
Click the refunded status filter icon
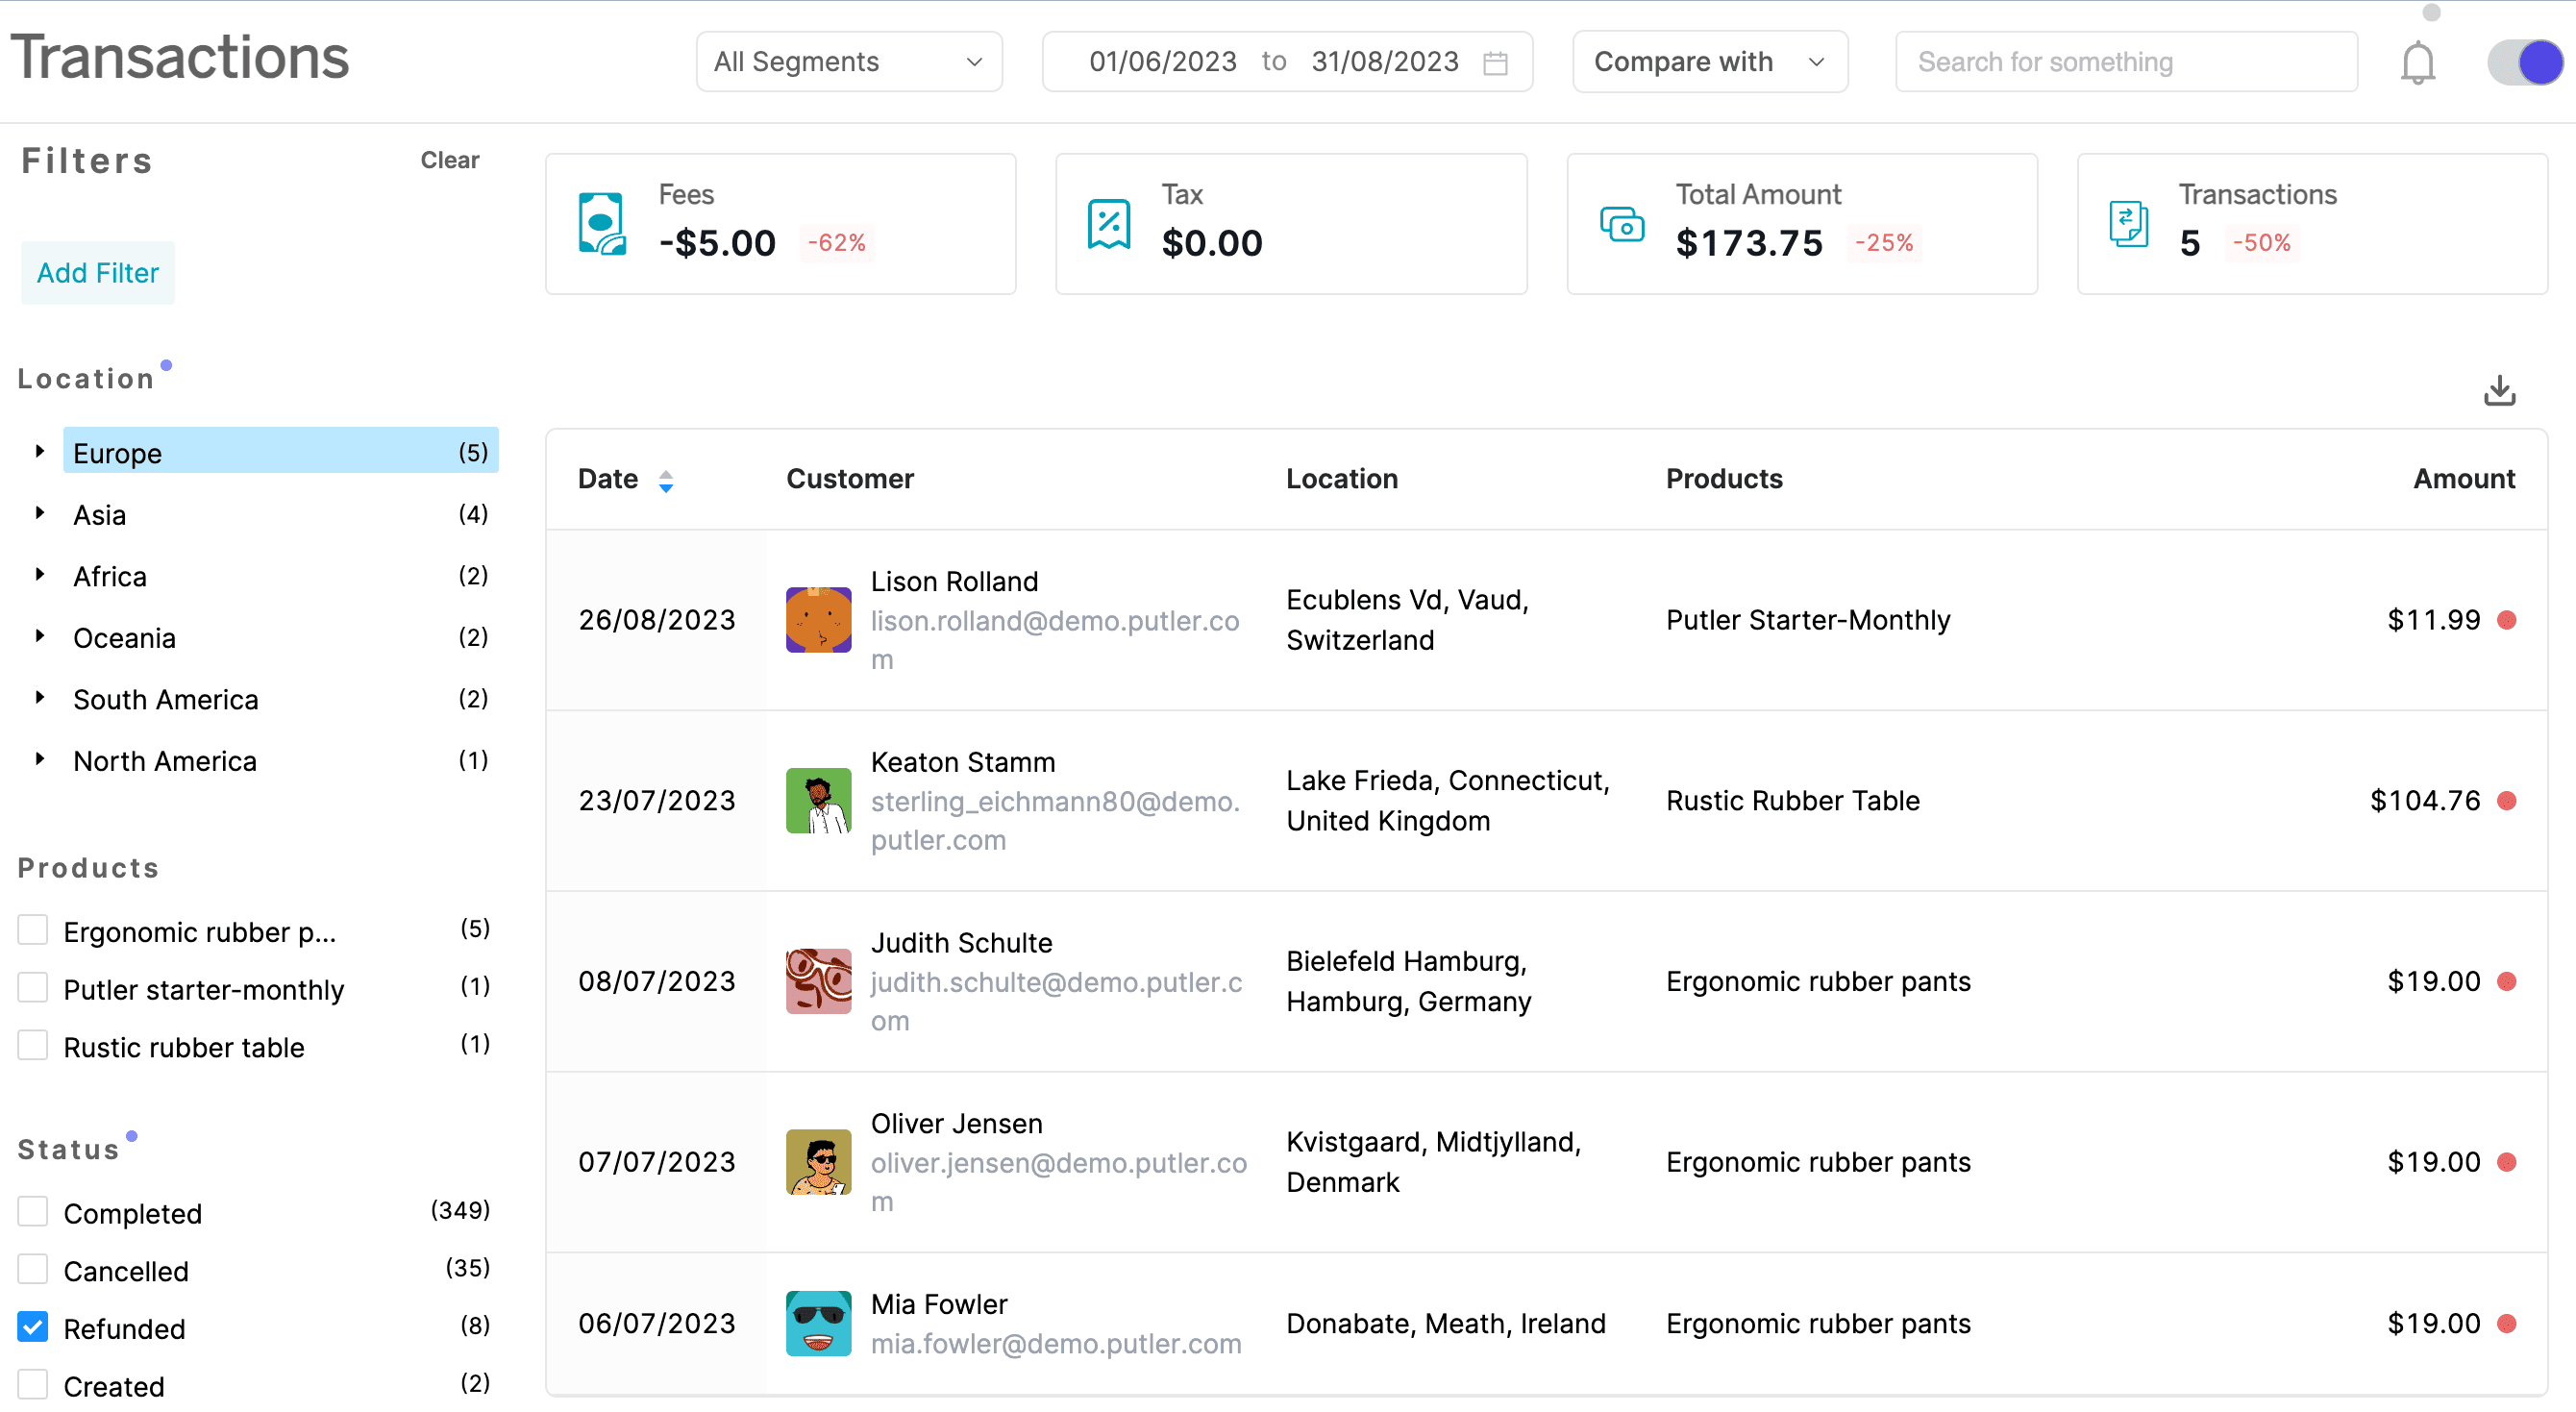33,1326
